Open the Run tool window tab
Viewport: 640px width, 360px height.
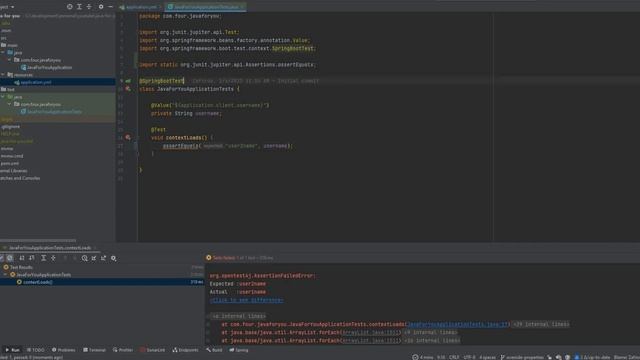(12, 350)
